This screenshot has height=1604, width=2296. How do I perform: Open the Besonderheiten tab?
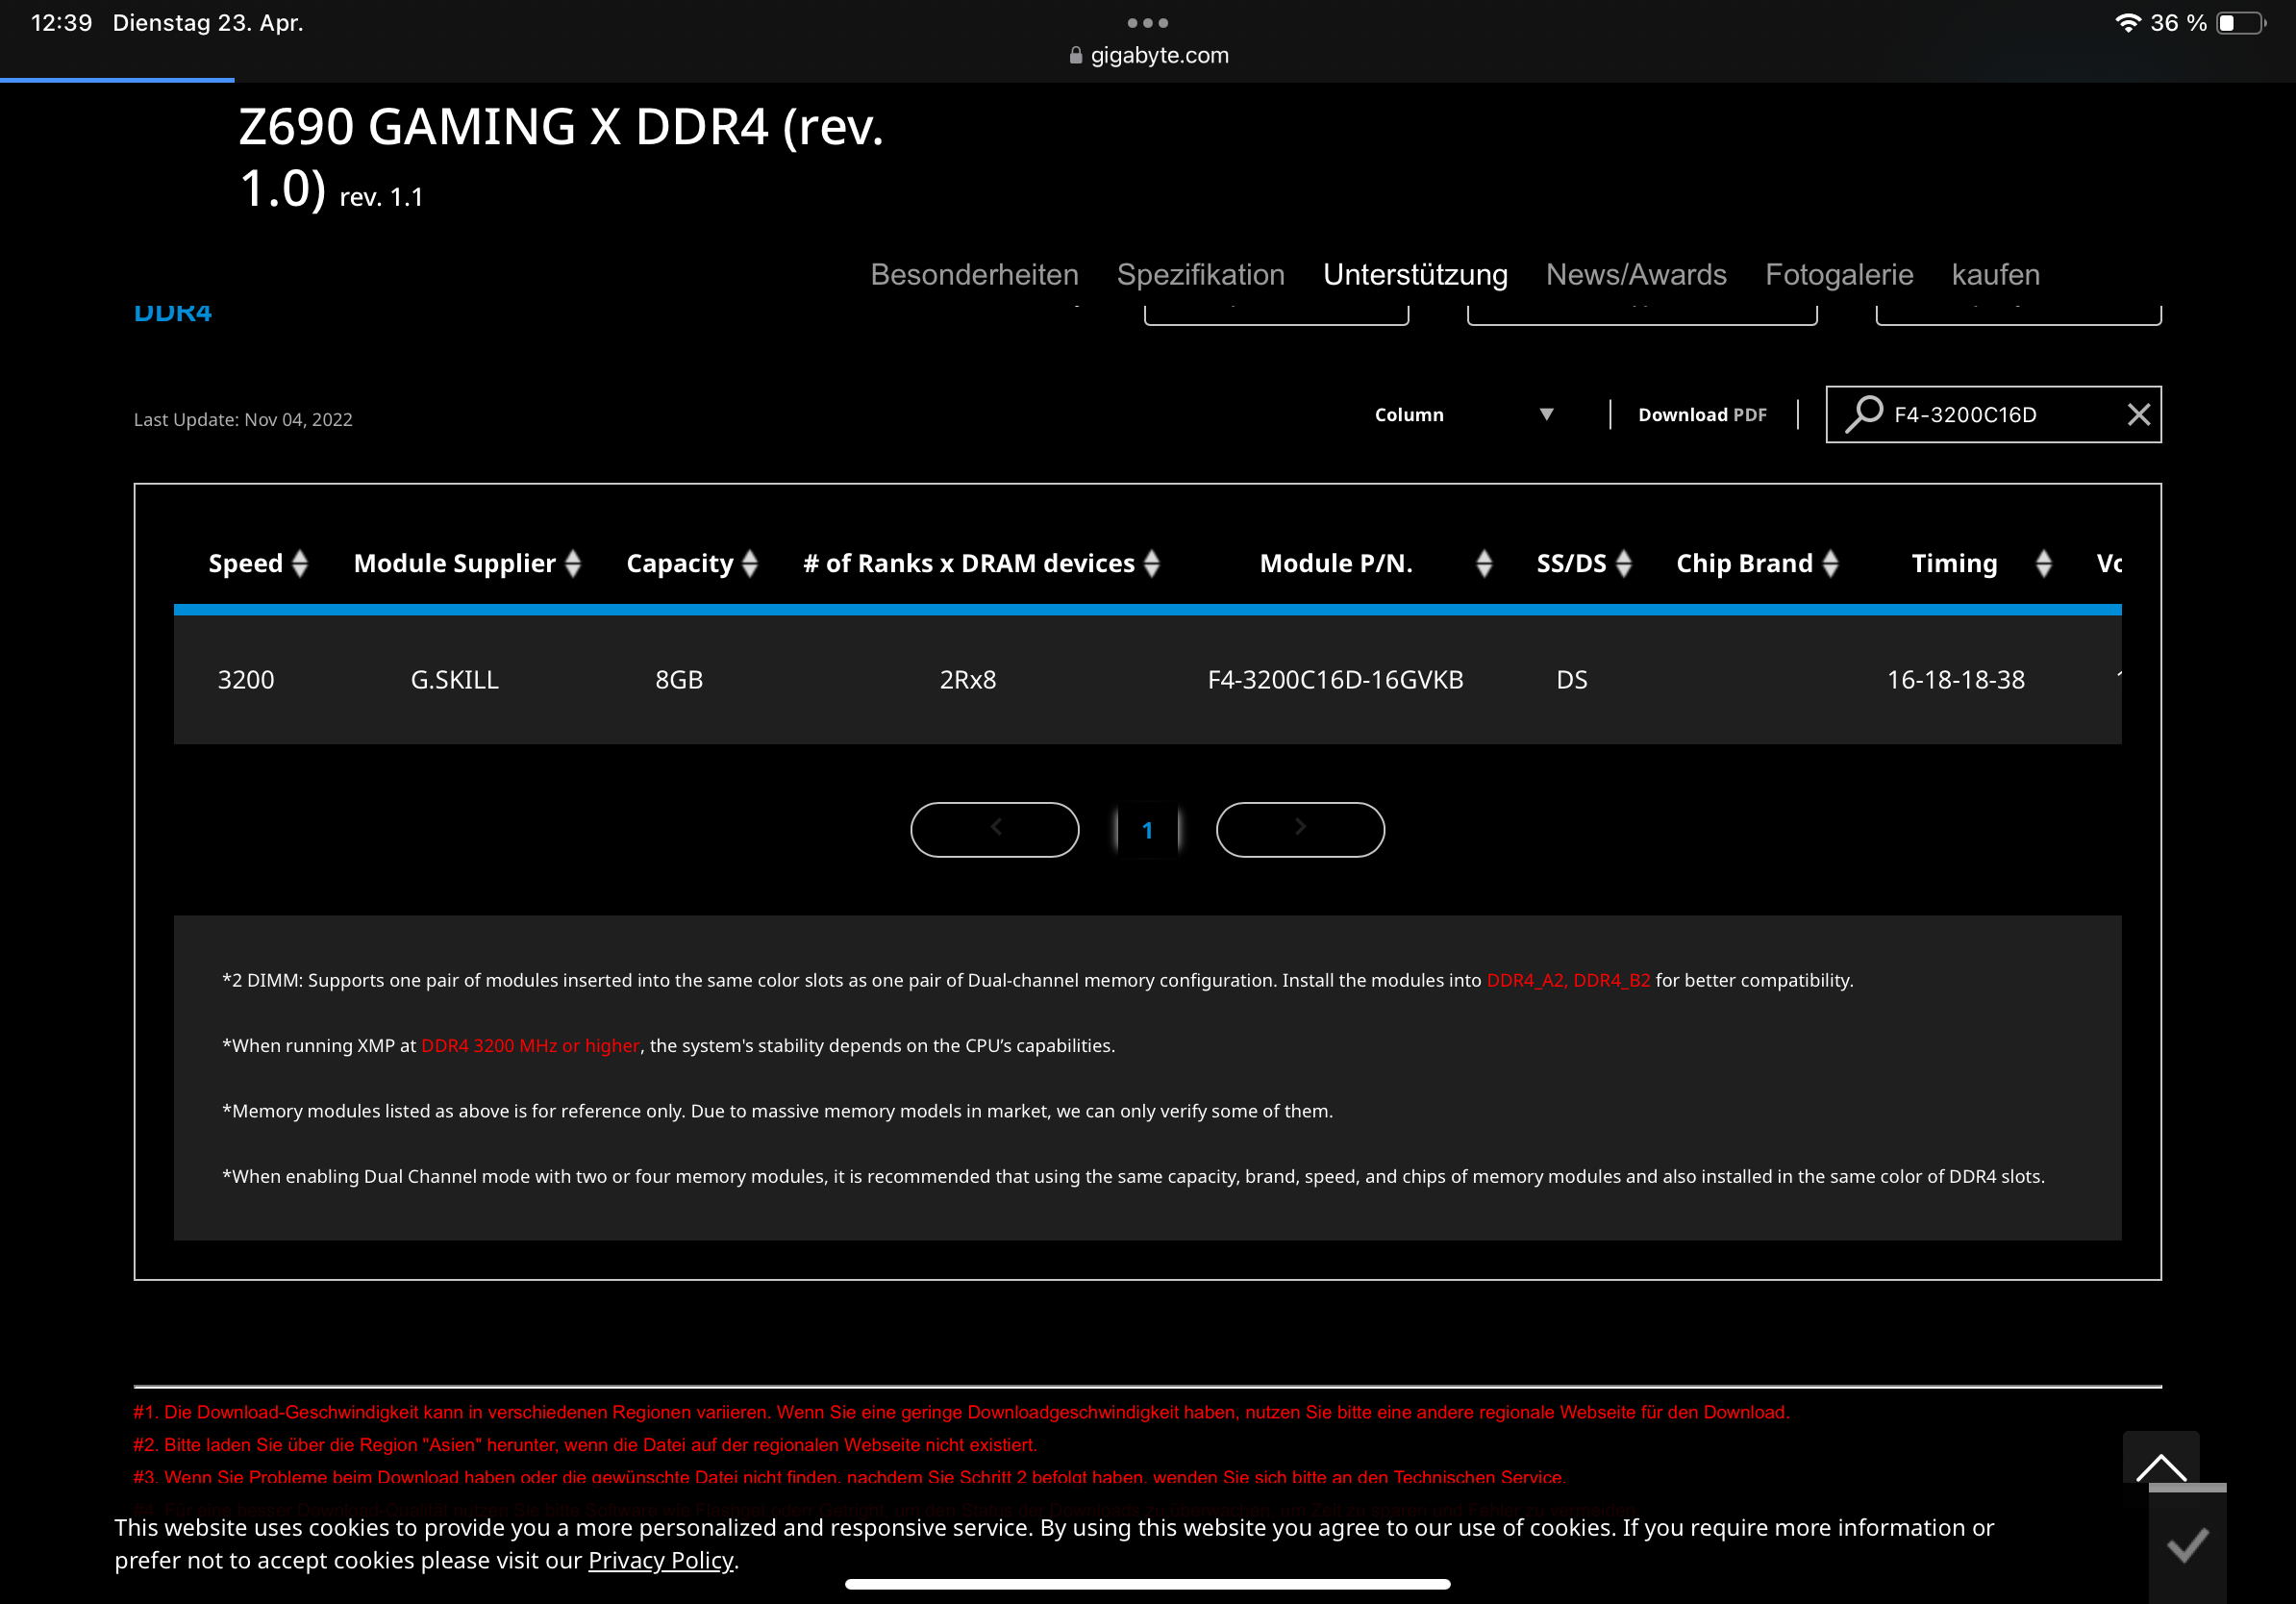(974, 275)
